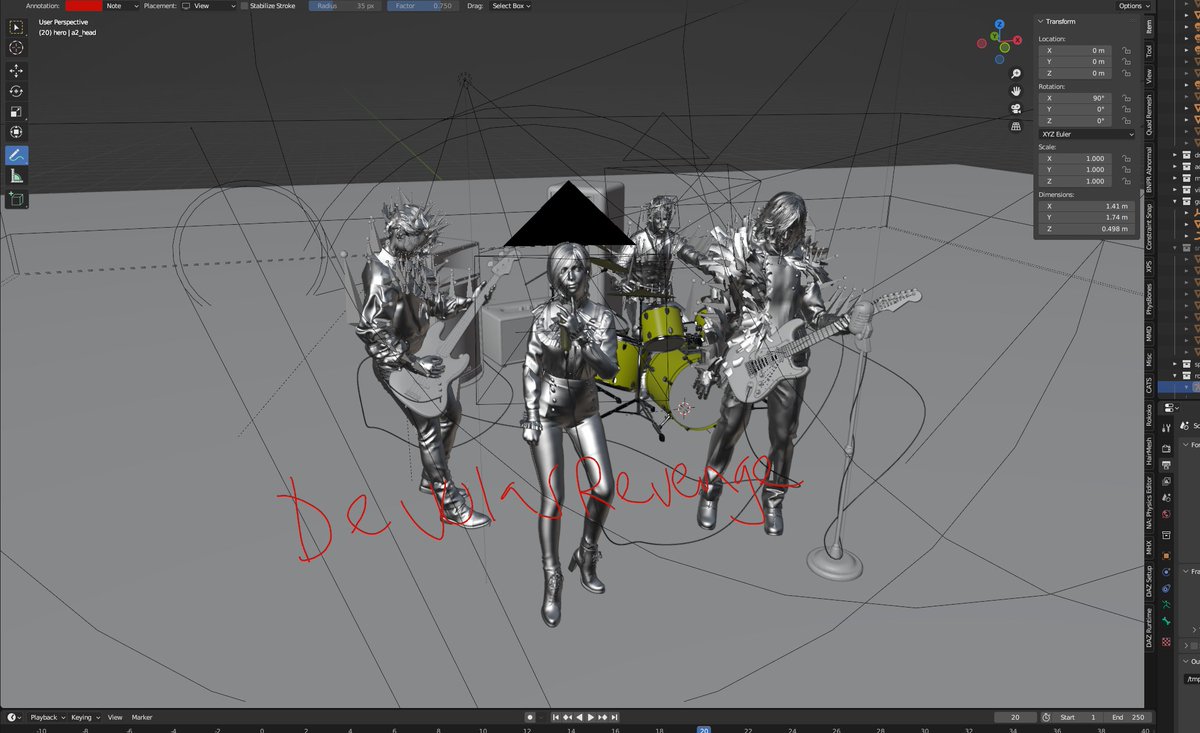Jump to previous keyframe
The image size is (1200, 733).
(568, 717)
